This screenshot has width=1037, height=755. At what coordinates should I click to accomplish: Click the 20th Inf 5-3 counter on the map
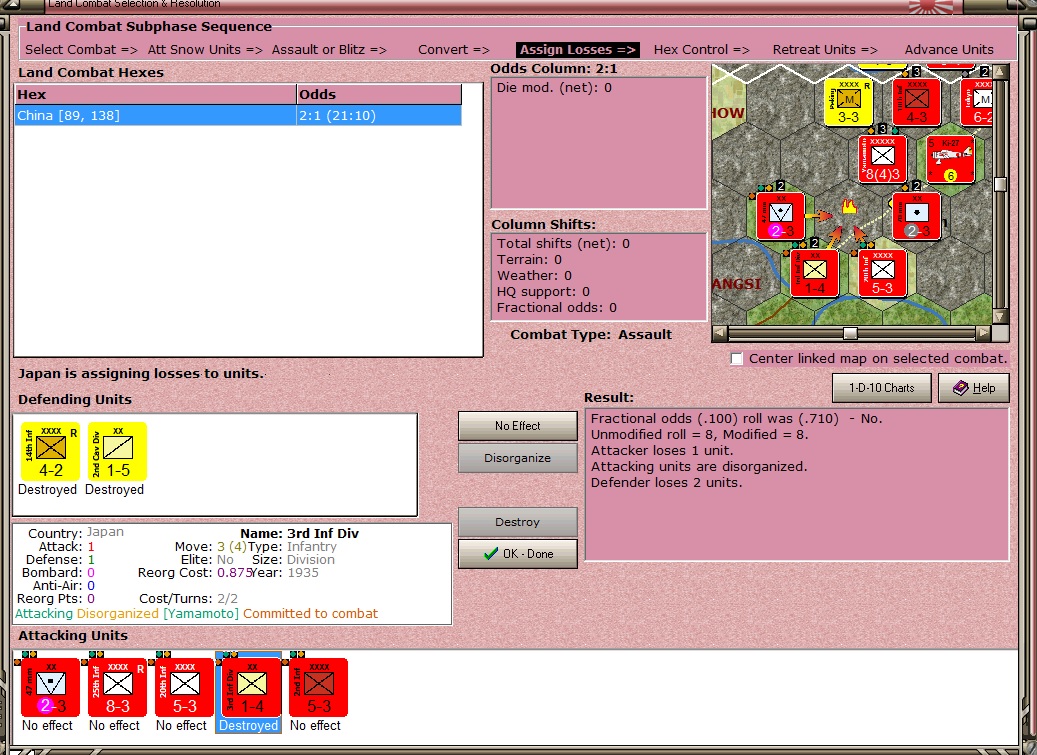pyautogui.click(x=882, y=273)
